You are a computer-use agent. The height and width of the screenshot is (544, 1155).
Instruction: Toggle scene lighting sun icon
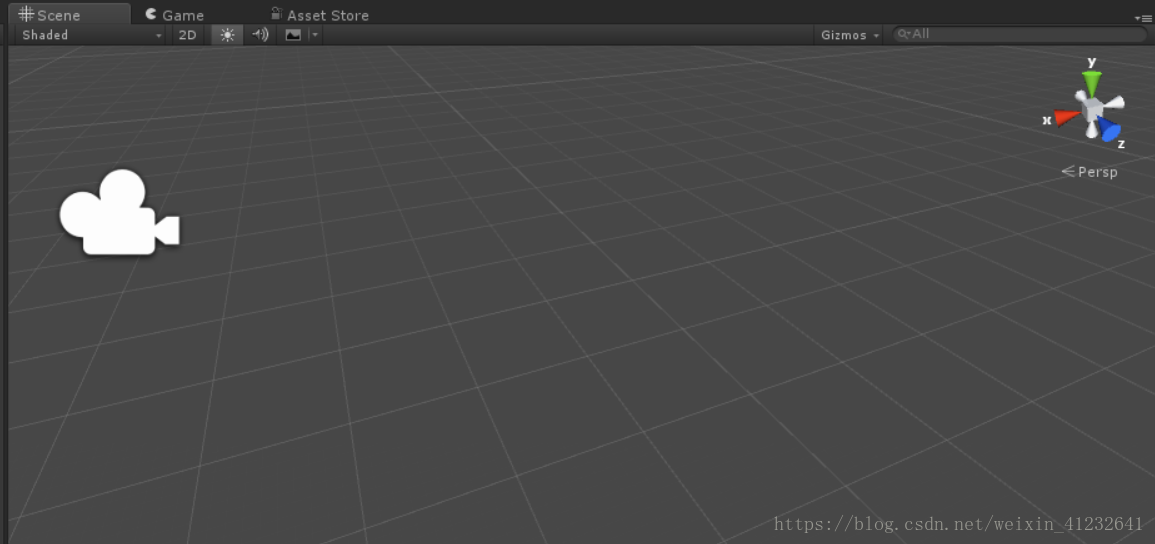(227, 35)
